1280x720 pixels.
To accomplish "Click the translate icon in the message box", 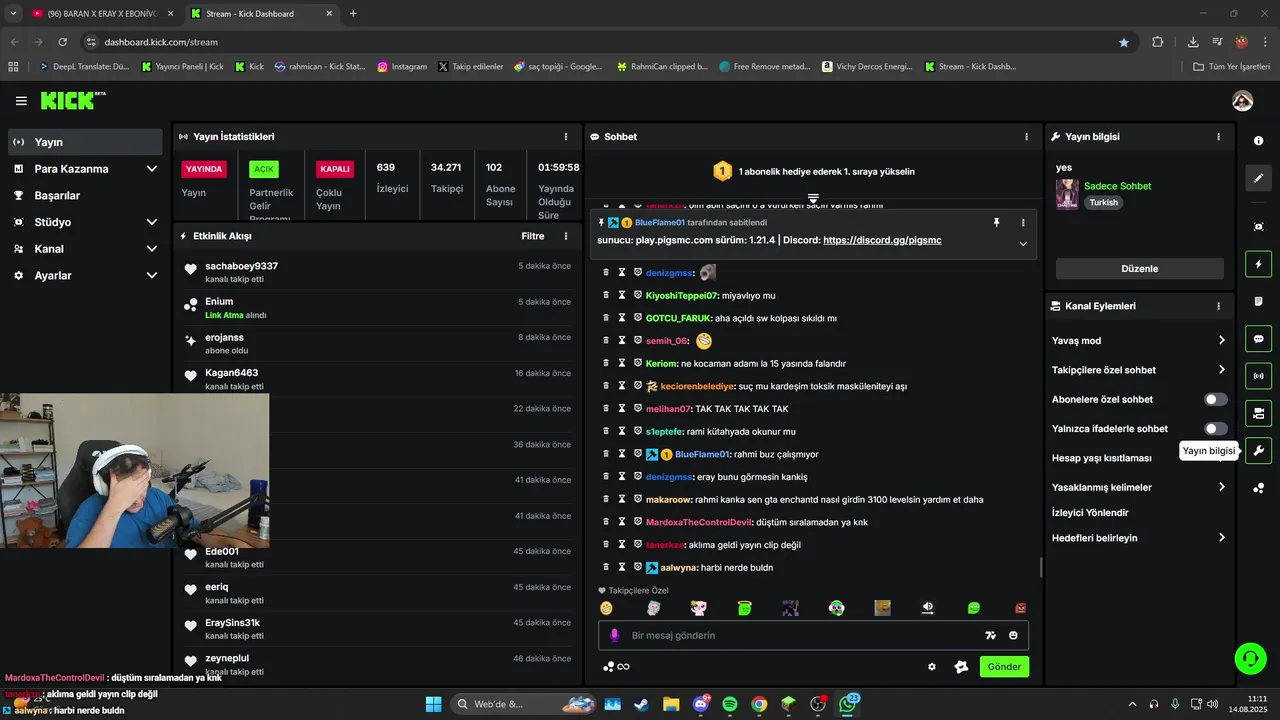I will (x=990, y=636).
